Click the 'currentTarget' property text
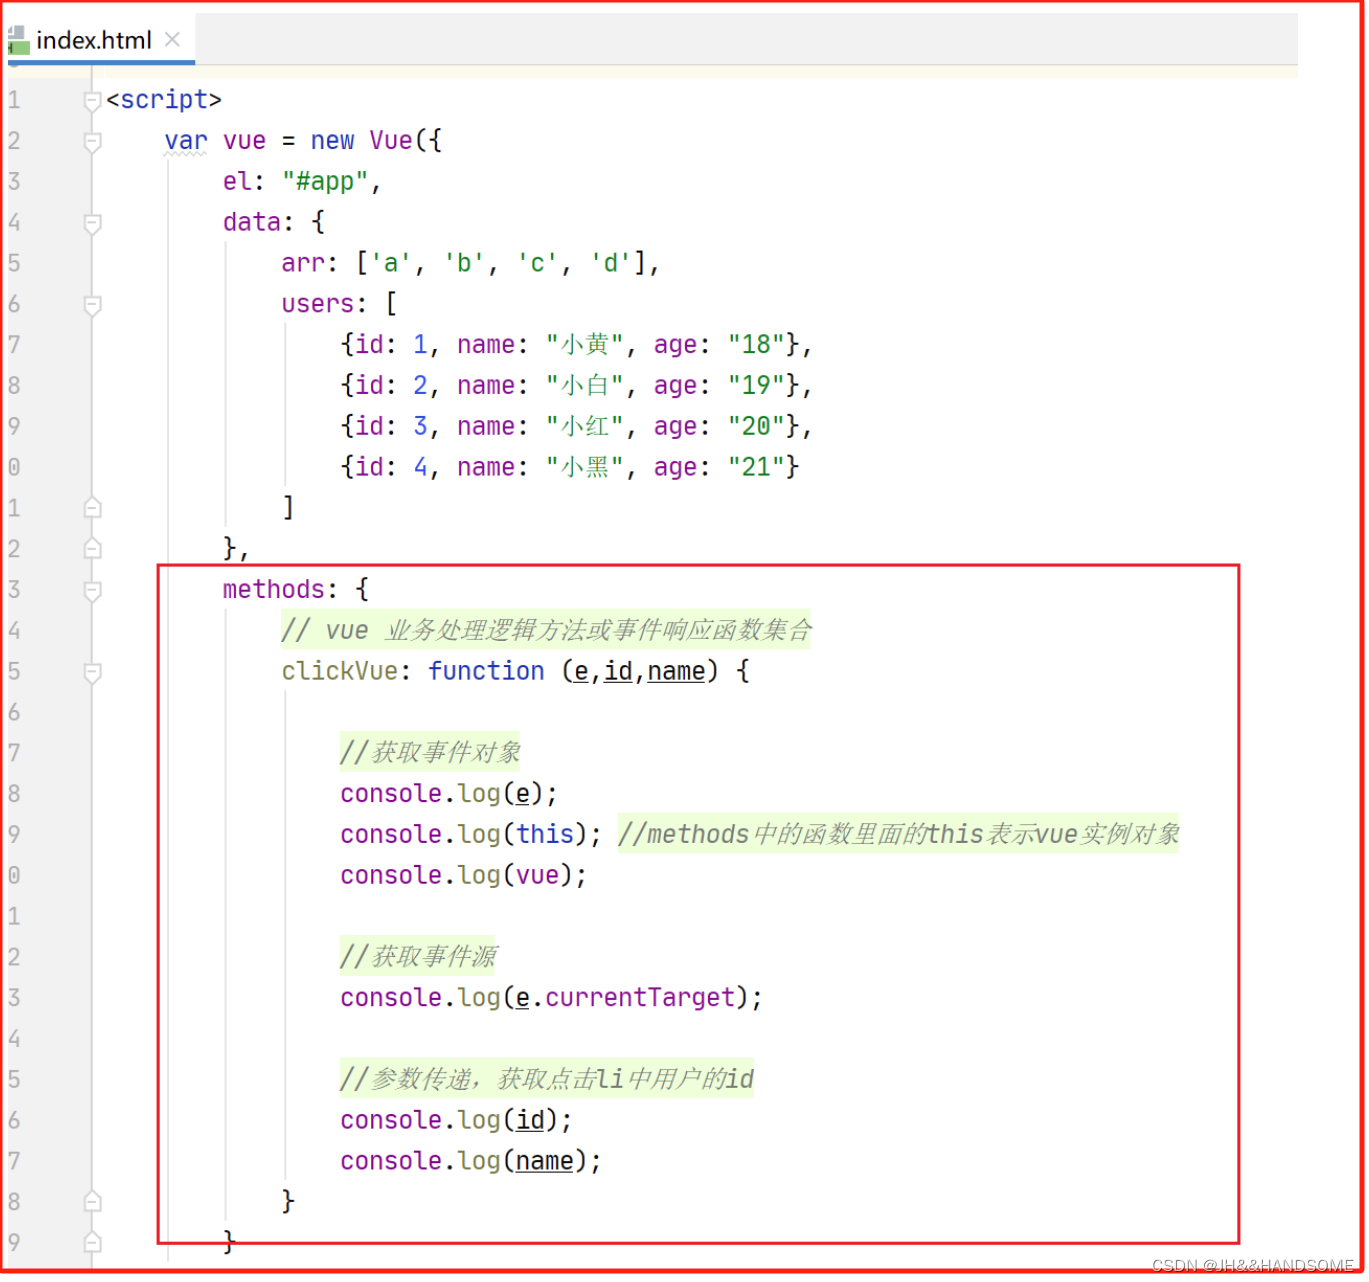This screenshot has width=1369, height=1282. pyautogui.click(x=640, y=998)
